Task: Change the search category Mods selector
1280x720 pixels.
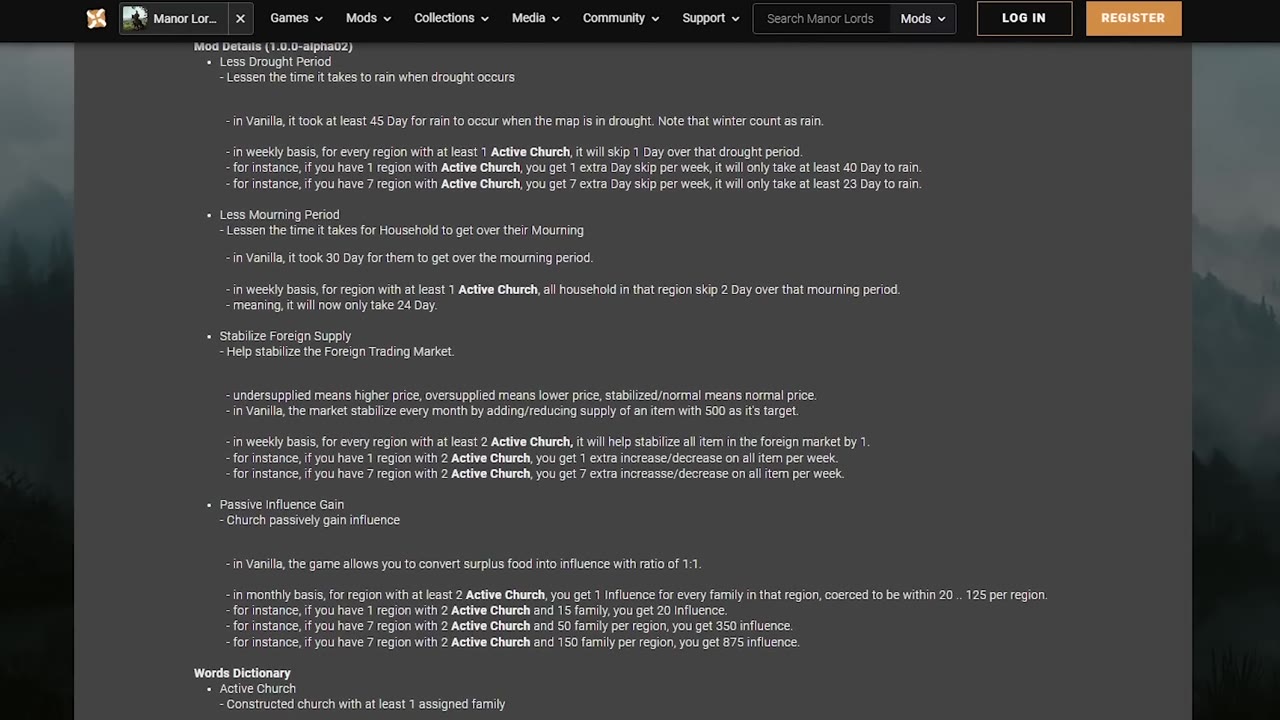Action: pyautogui.click(x=922, y=18)
